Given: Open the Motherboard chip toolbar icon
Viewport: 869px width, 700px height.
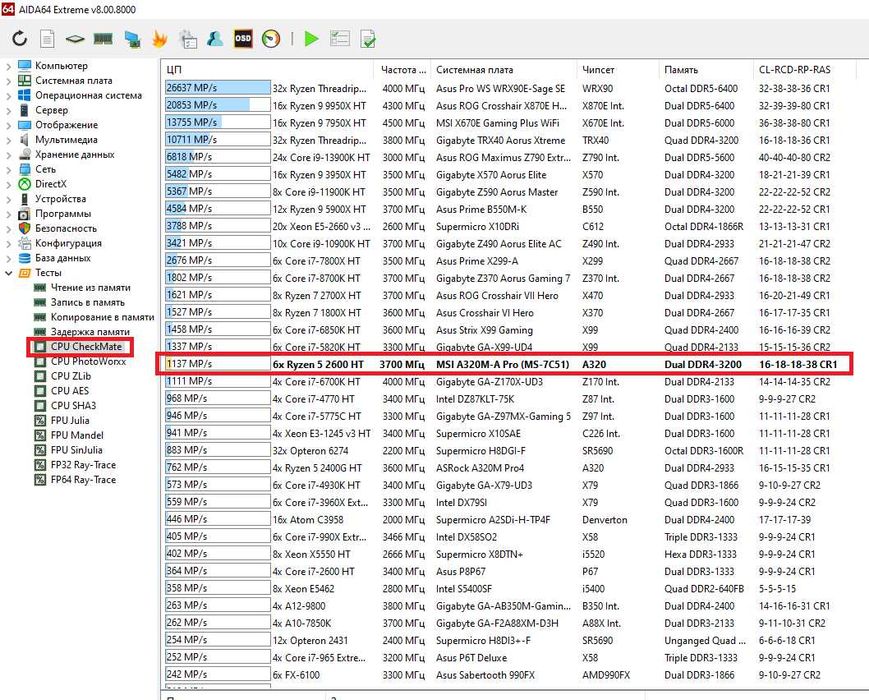Looking at the screenshot, I should tap(75, 39).
